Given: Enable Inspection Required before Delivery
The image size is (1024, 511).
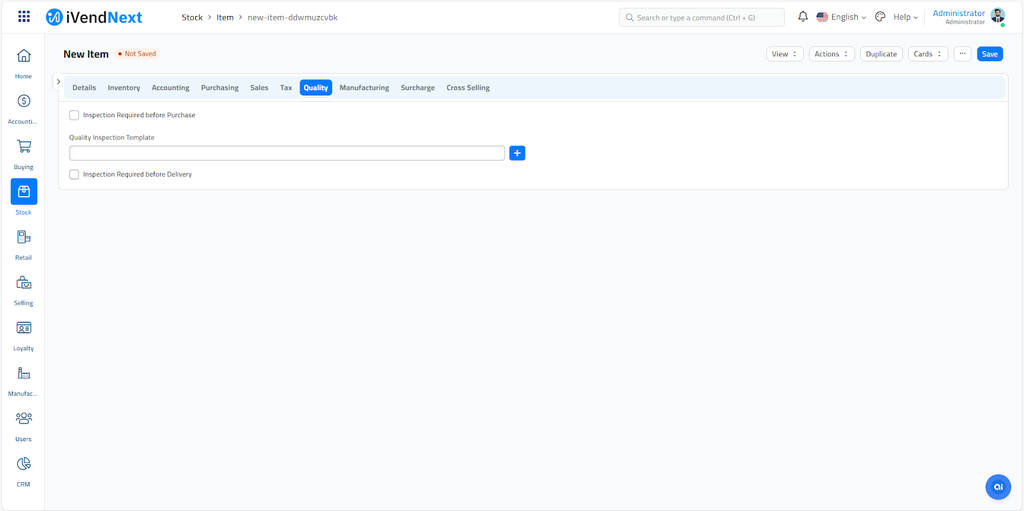Looking at the screenshot, I should [x=74, y=174].
